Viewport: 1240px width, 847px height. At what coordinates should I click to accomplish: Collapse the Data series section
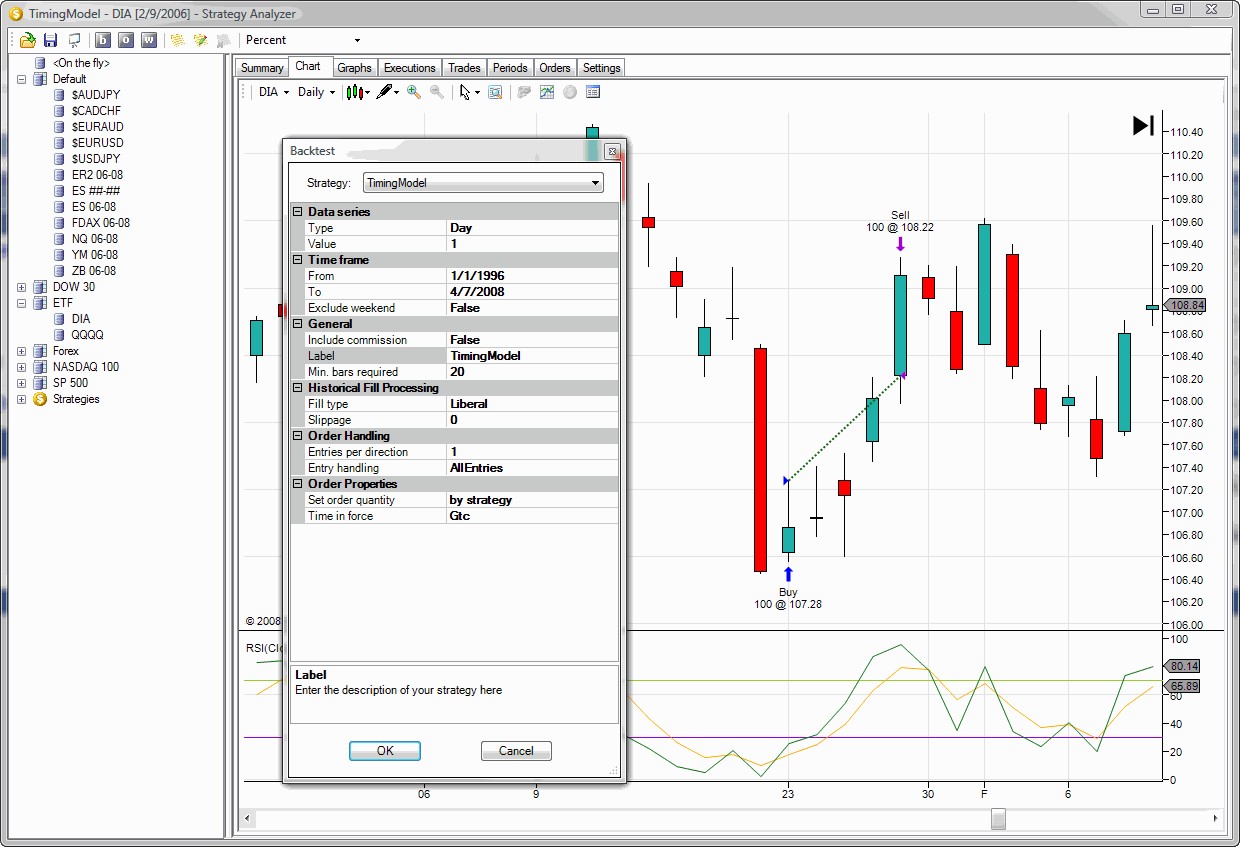click(297, 211)
